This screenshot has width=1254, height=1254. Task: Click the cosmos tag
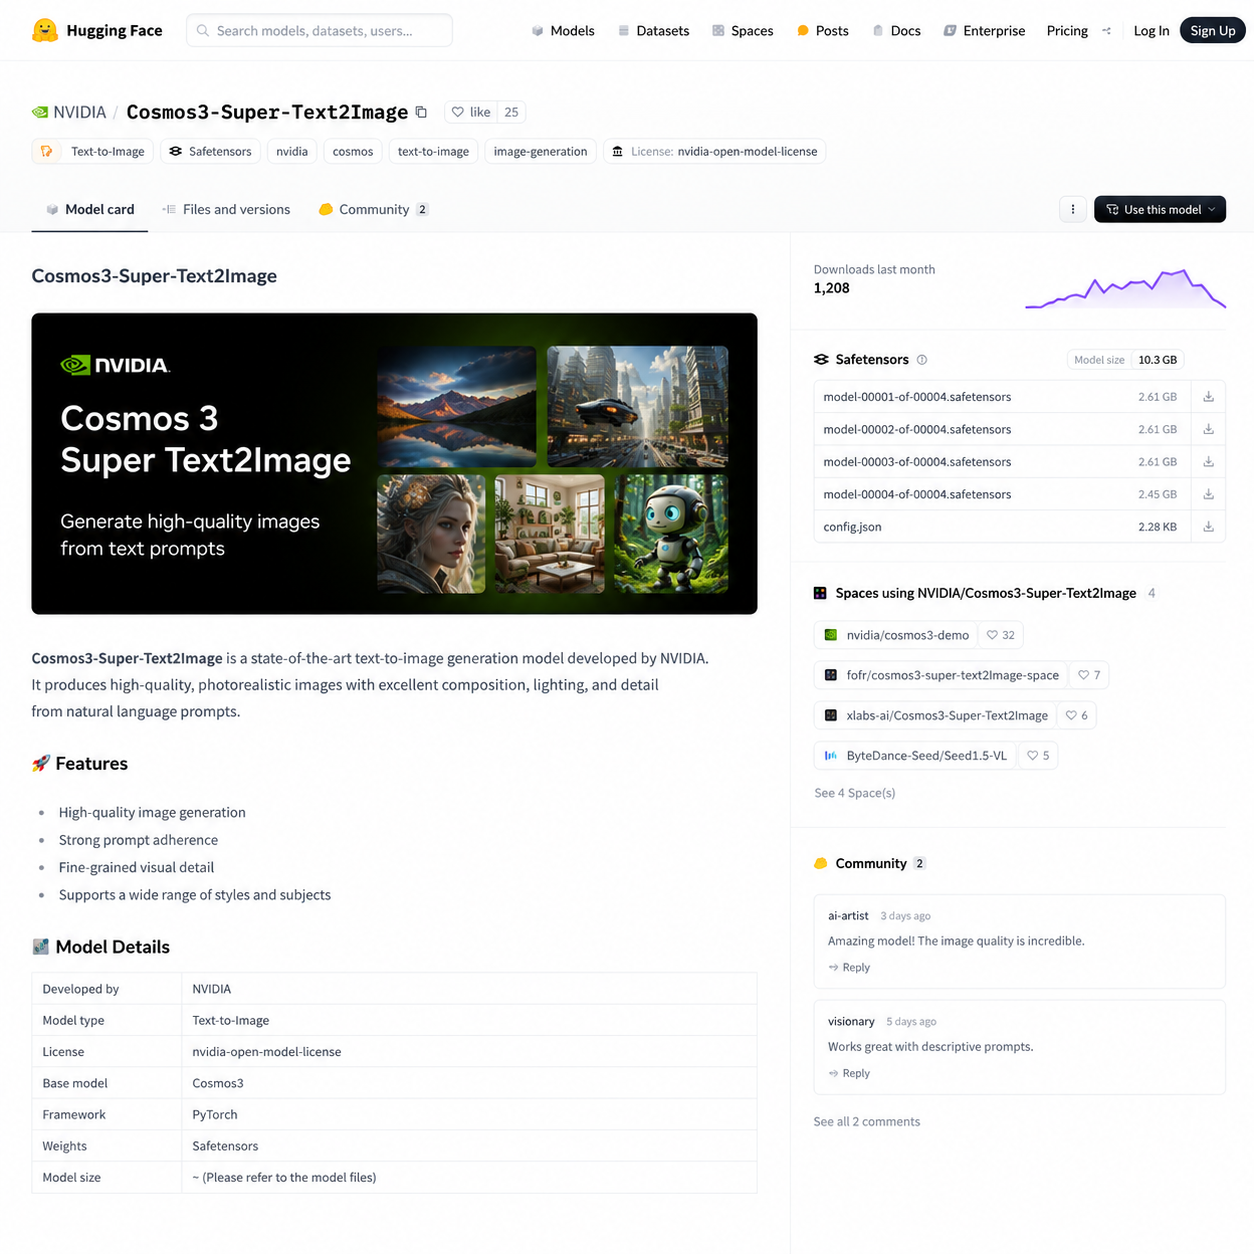(353, 151)
